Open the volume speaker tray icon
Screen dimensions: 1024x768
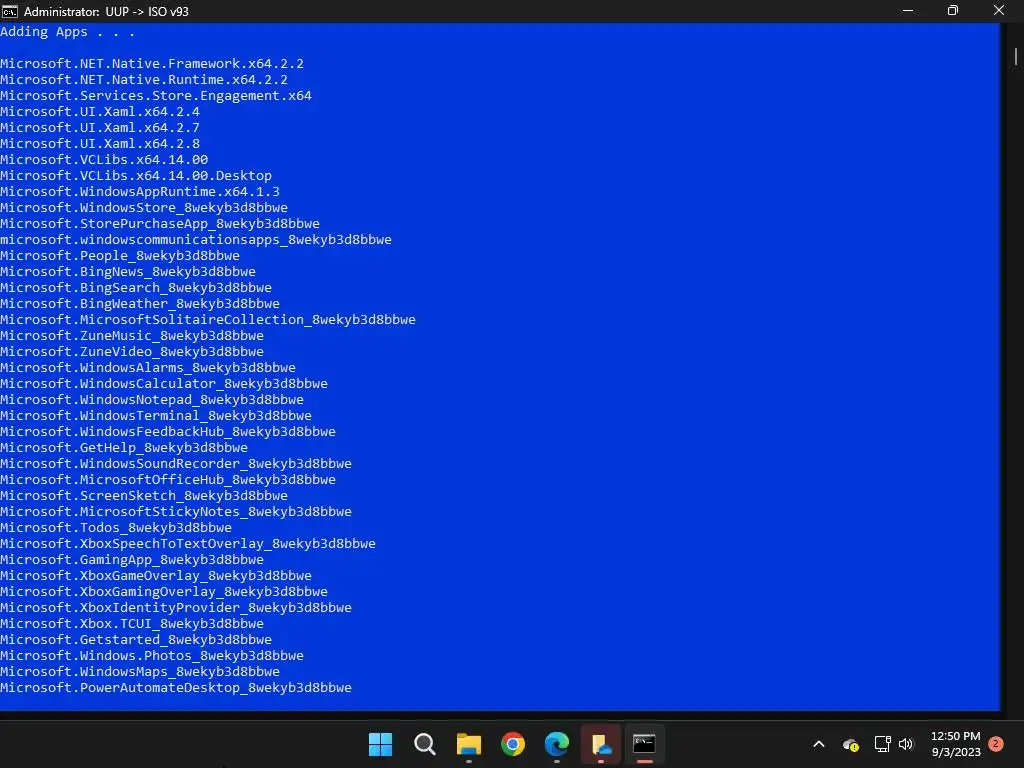pos(906,744)
